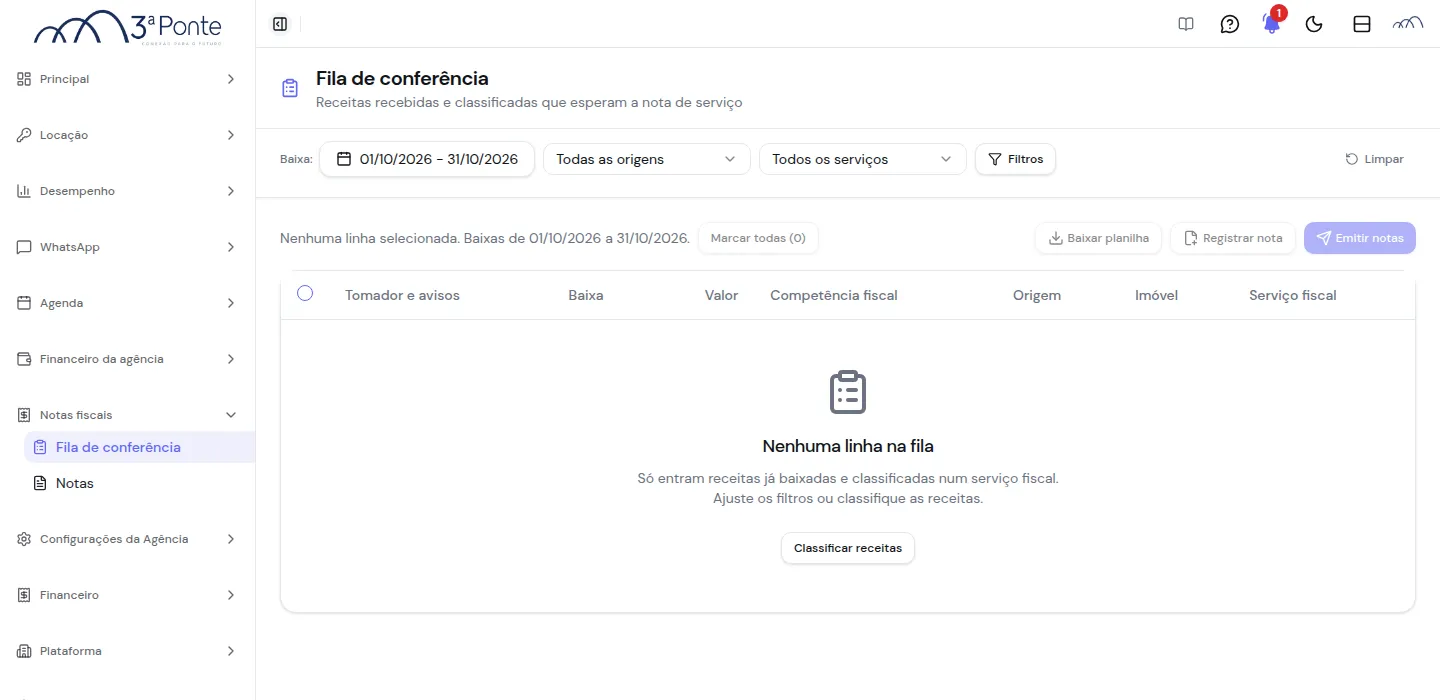Click the Notas document icon in the submenu

click(x=40, y=483)
